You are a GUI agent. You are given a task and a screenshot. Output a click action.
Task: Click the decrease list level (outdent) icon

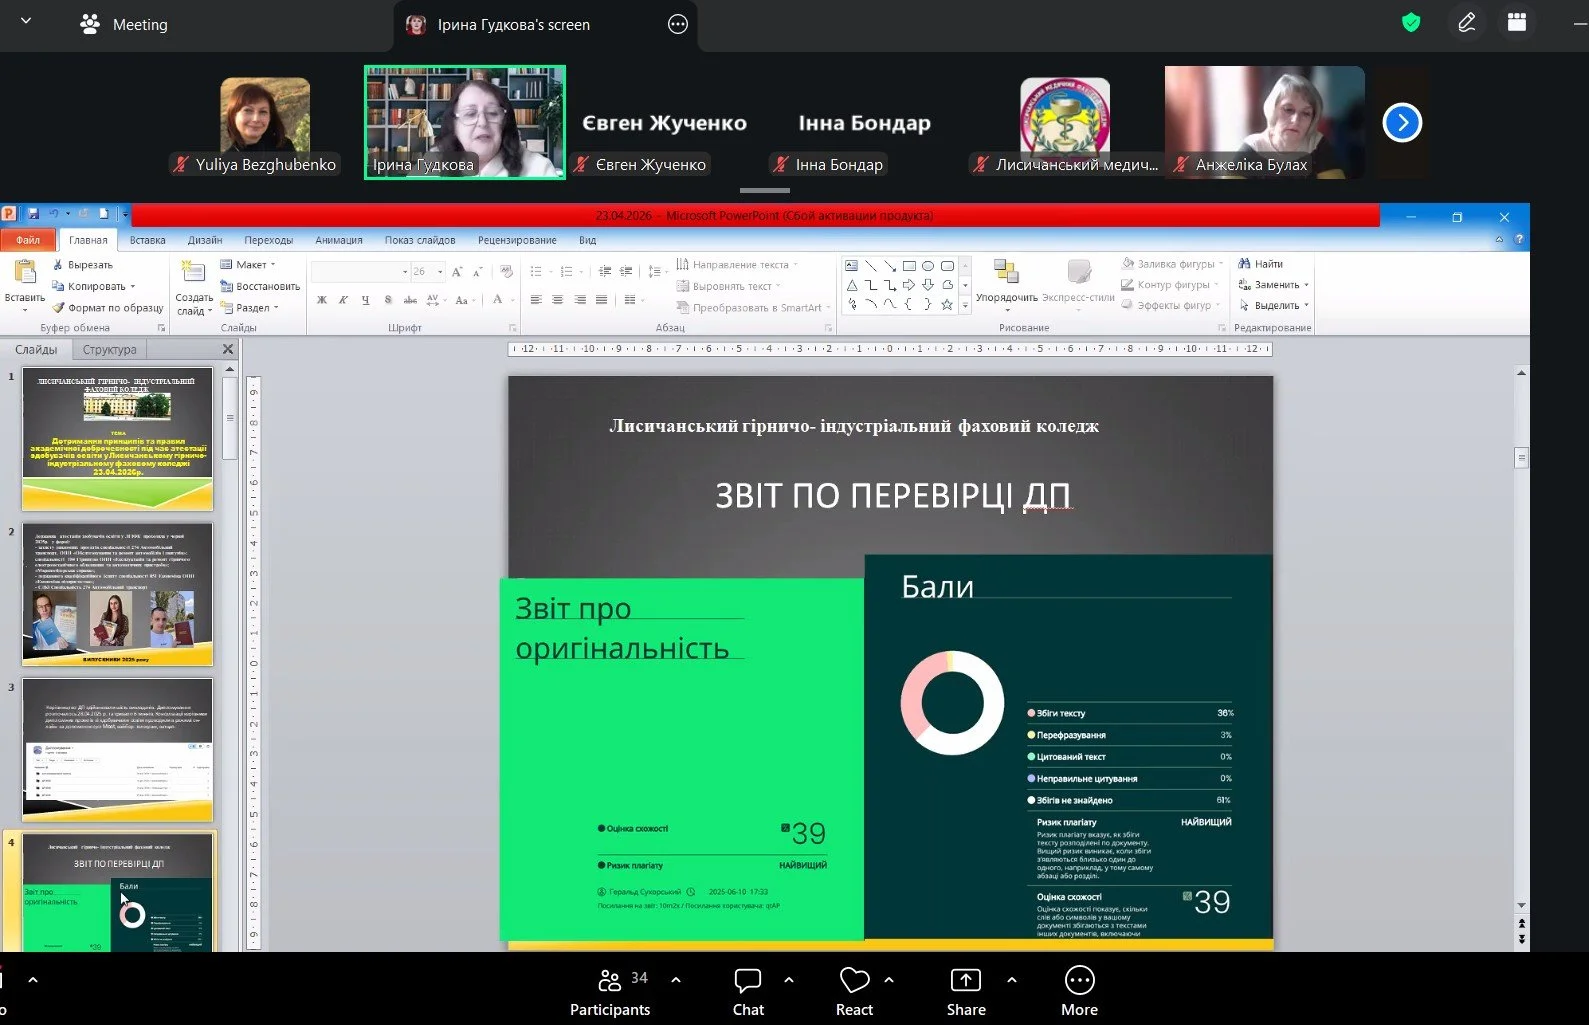coord(605,271)
